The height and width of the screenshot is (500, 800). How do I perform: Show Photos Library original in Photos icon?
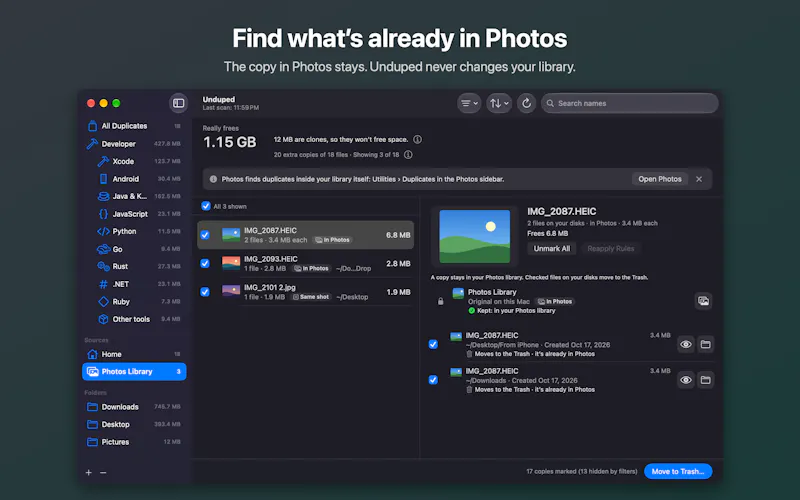pyautogui.click(x=703, y=301)
